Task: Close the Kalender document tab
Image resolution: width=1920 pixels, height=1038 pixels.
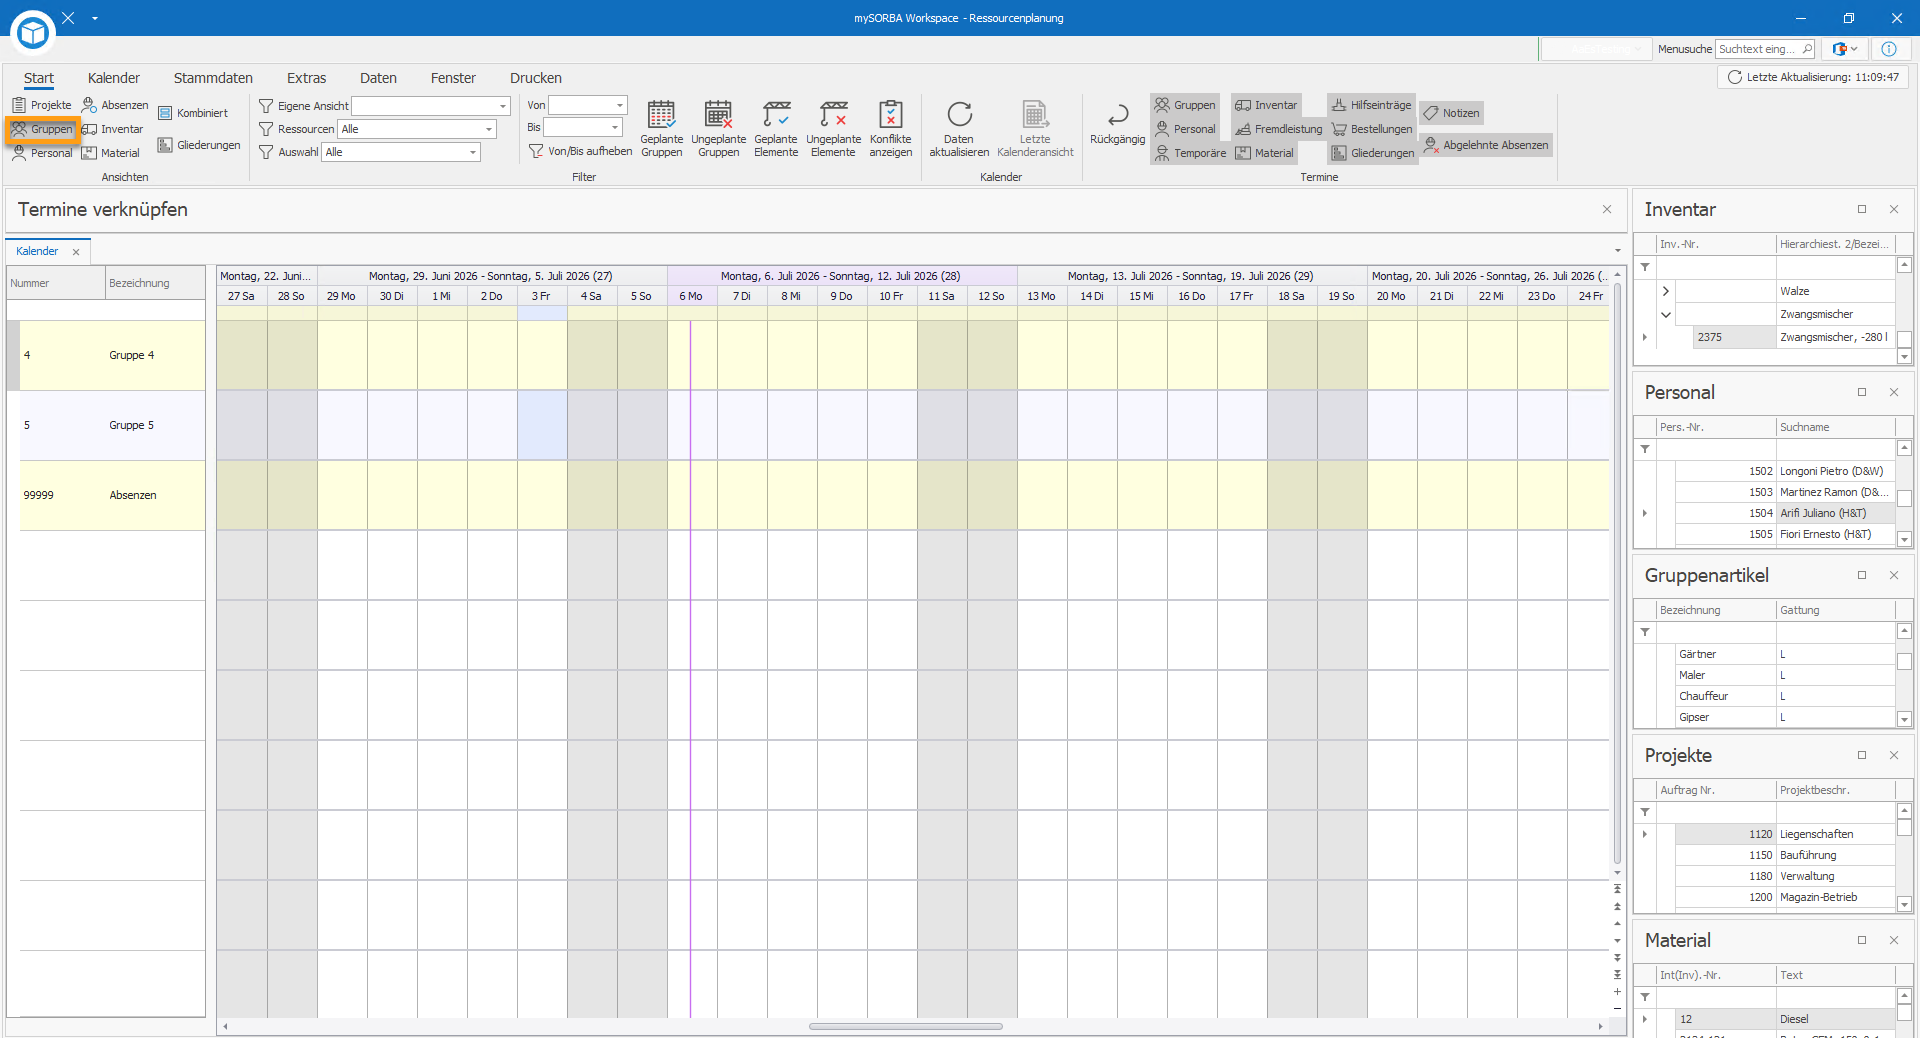Action: tap(76, 252)
